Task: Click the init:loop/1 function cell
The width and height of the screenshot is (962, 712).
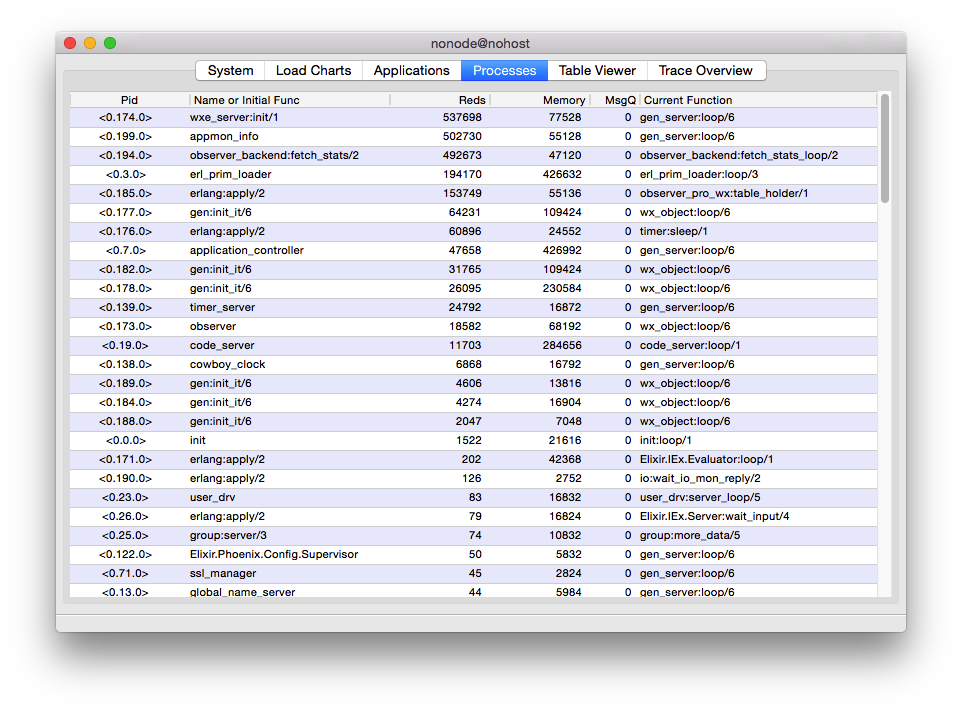Action: click(665, 440)
